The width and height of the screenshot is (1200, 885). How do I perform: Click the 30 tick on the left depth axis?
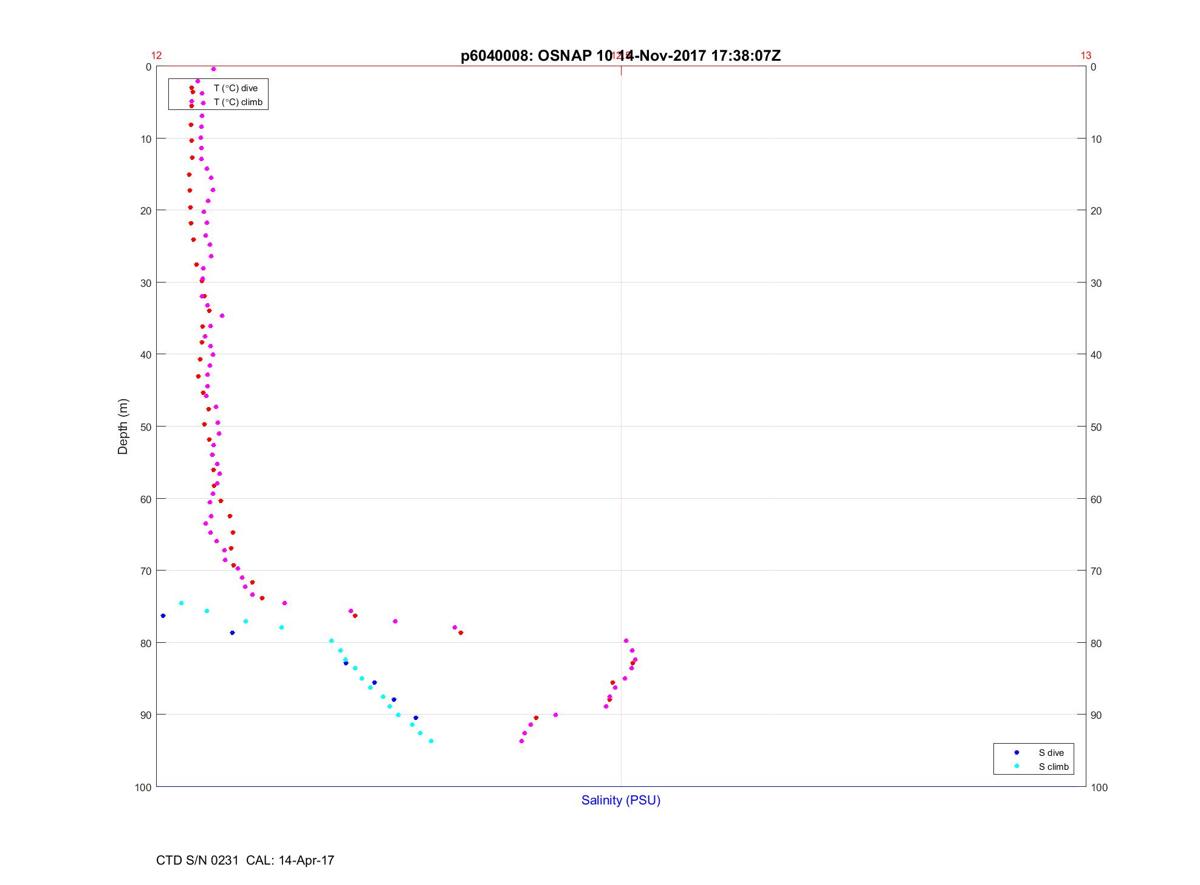click(144, 283)
